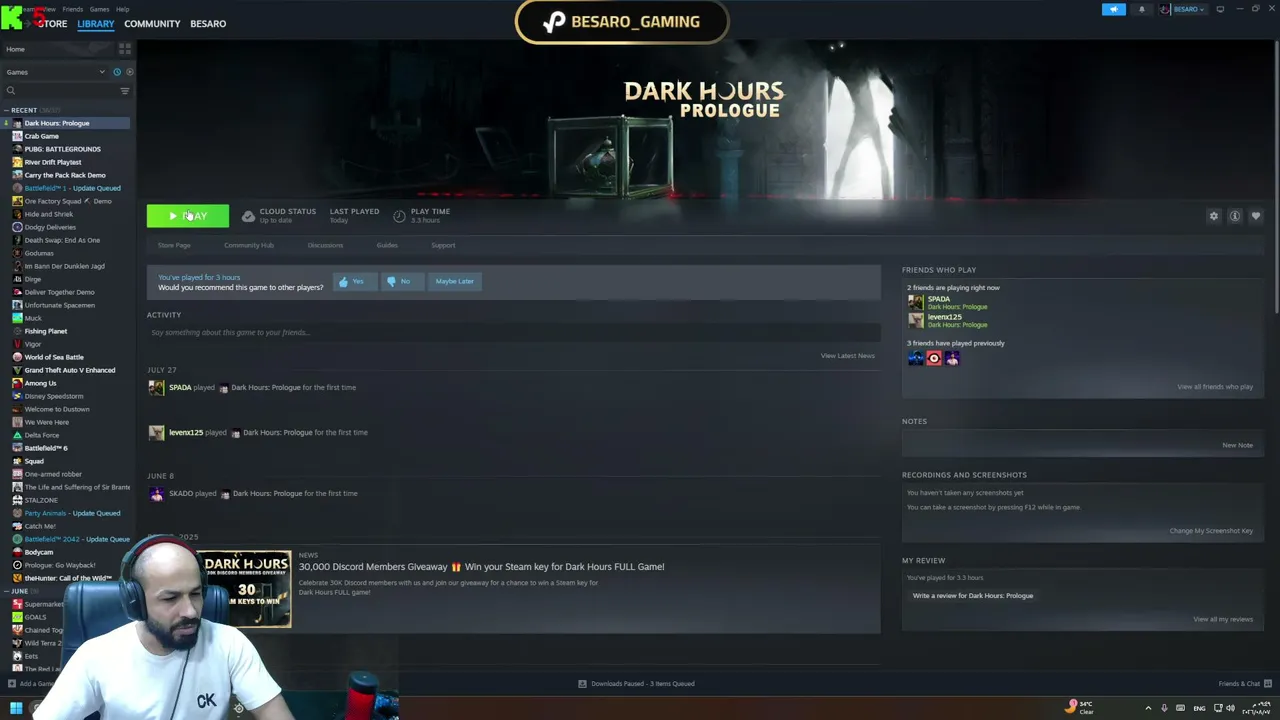This screenshot has height=720, width=1280.
Task: Collapse the JUNE games section
Action: 6,591
